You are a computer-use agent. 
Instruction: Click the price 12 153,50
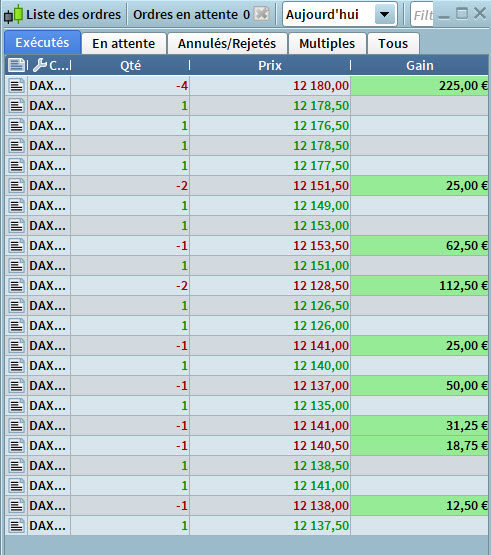(x=321, y=246)
